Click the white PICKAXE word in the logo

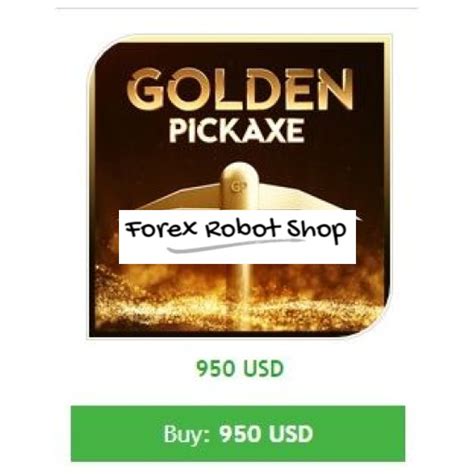click(x=237, y=131)
